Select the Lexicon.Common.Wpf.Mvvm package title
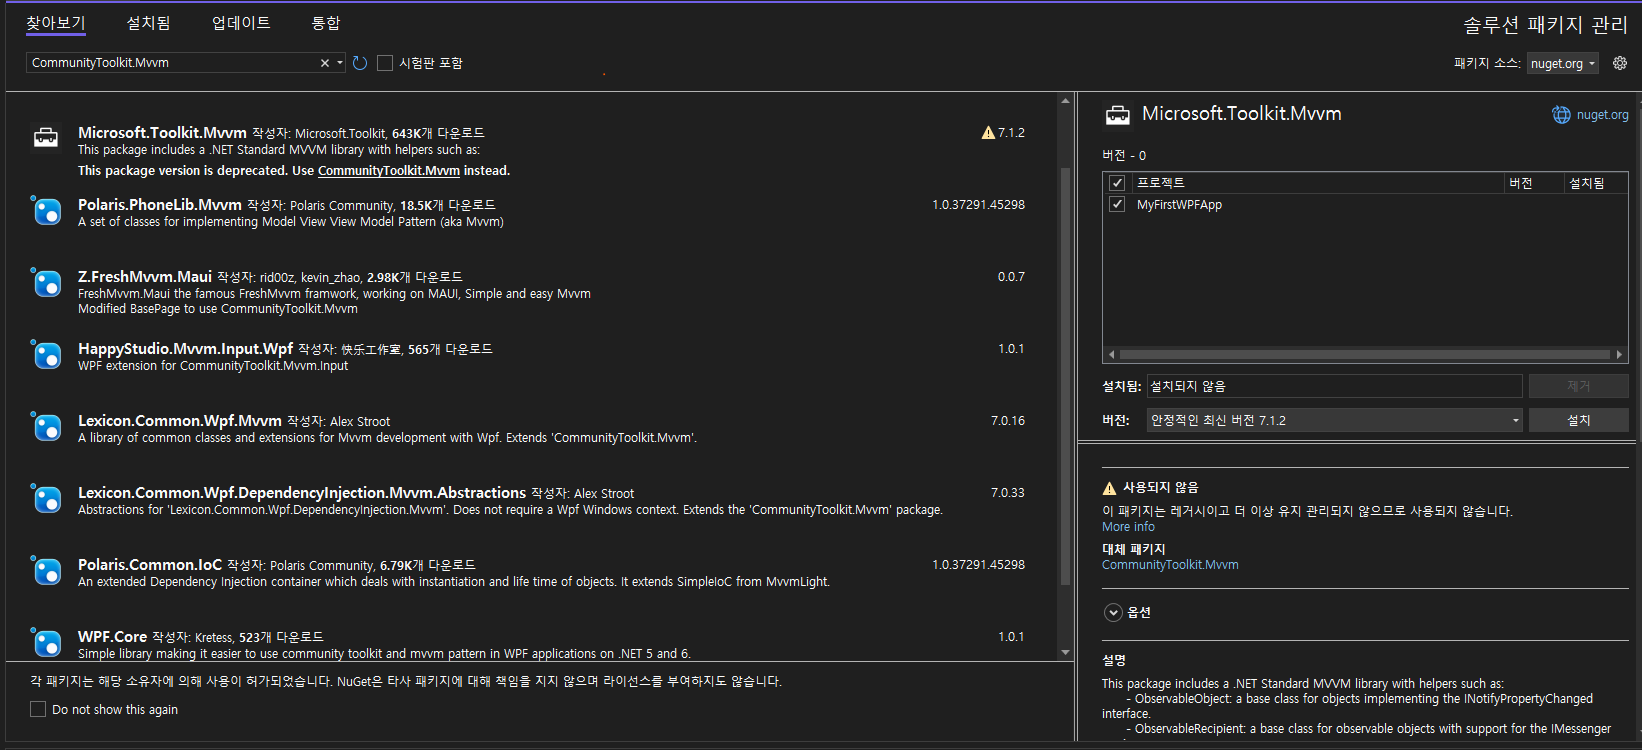The image size is (1642, 750). click(180, 421)
